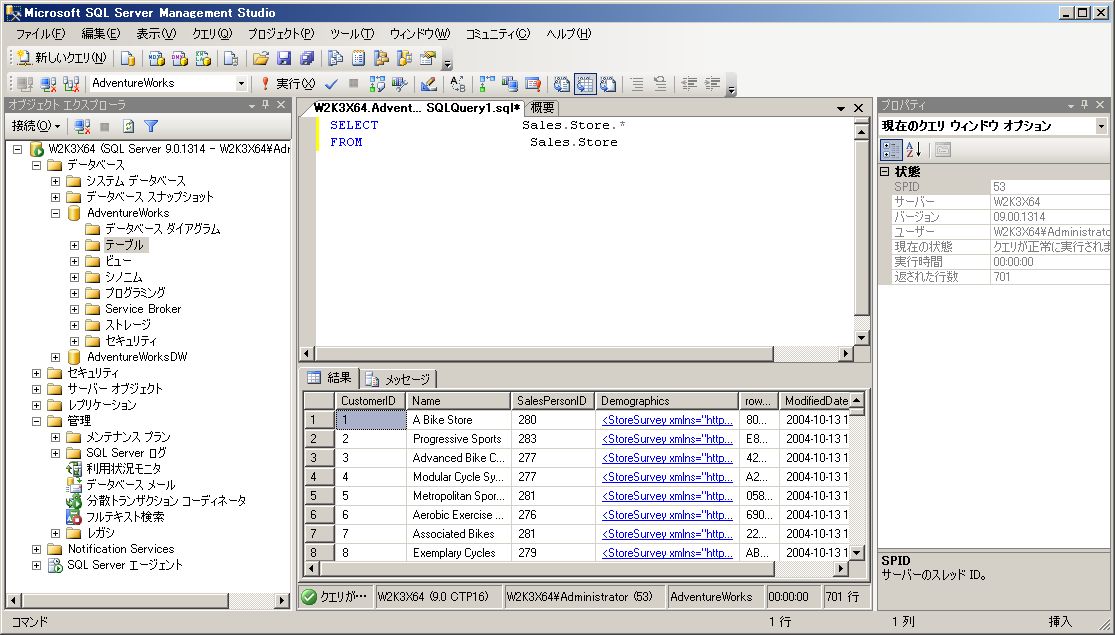Increase the indent of the query text

click(x=712, y=84)
